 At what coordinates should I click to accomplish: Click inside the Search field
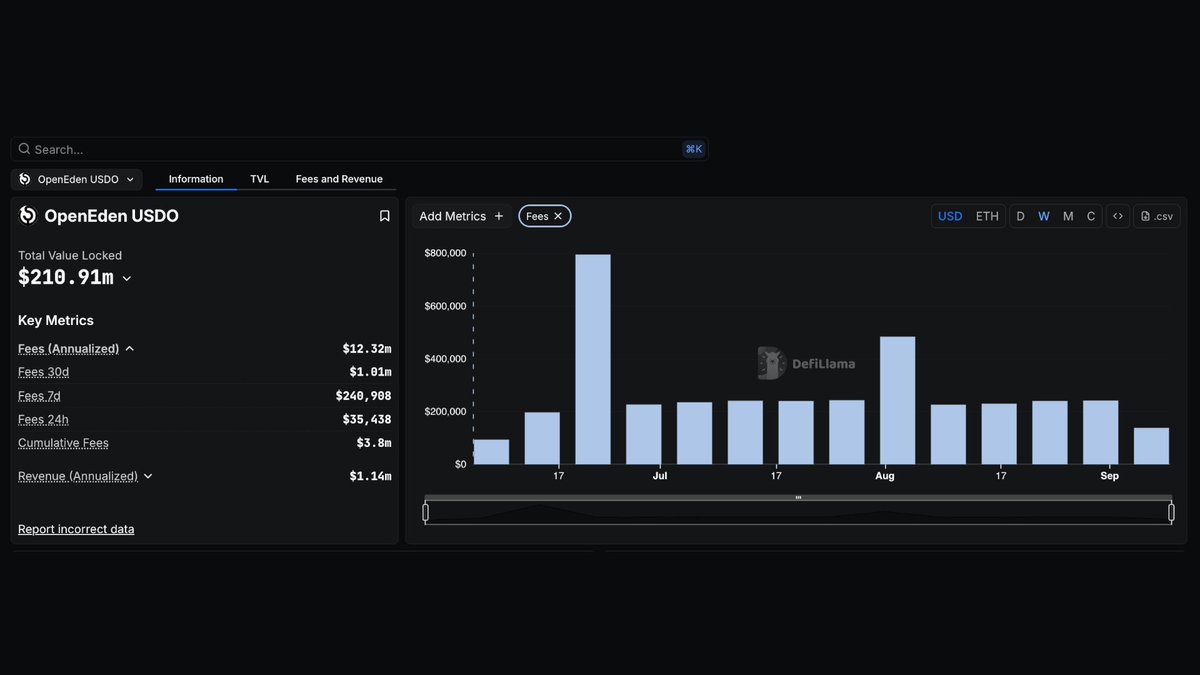pos(359,149)
